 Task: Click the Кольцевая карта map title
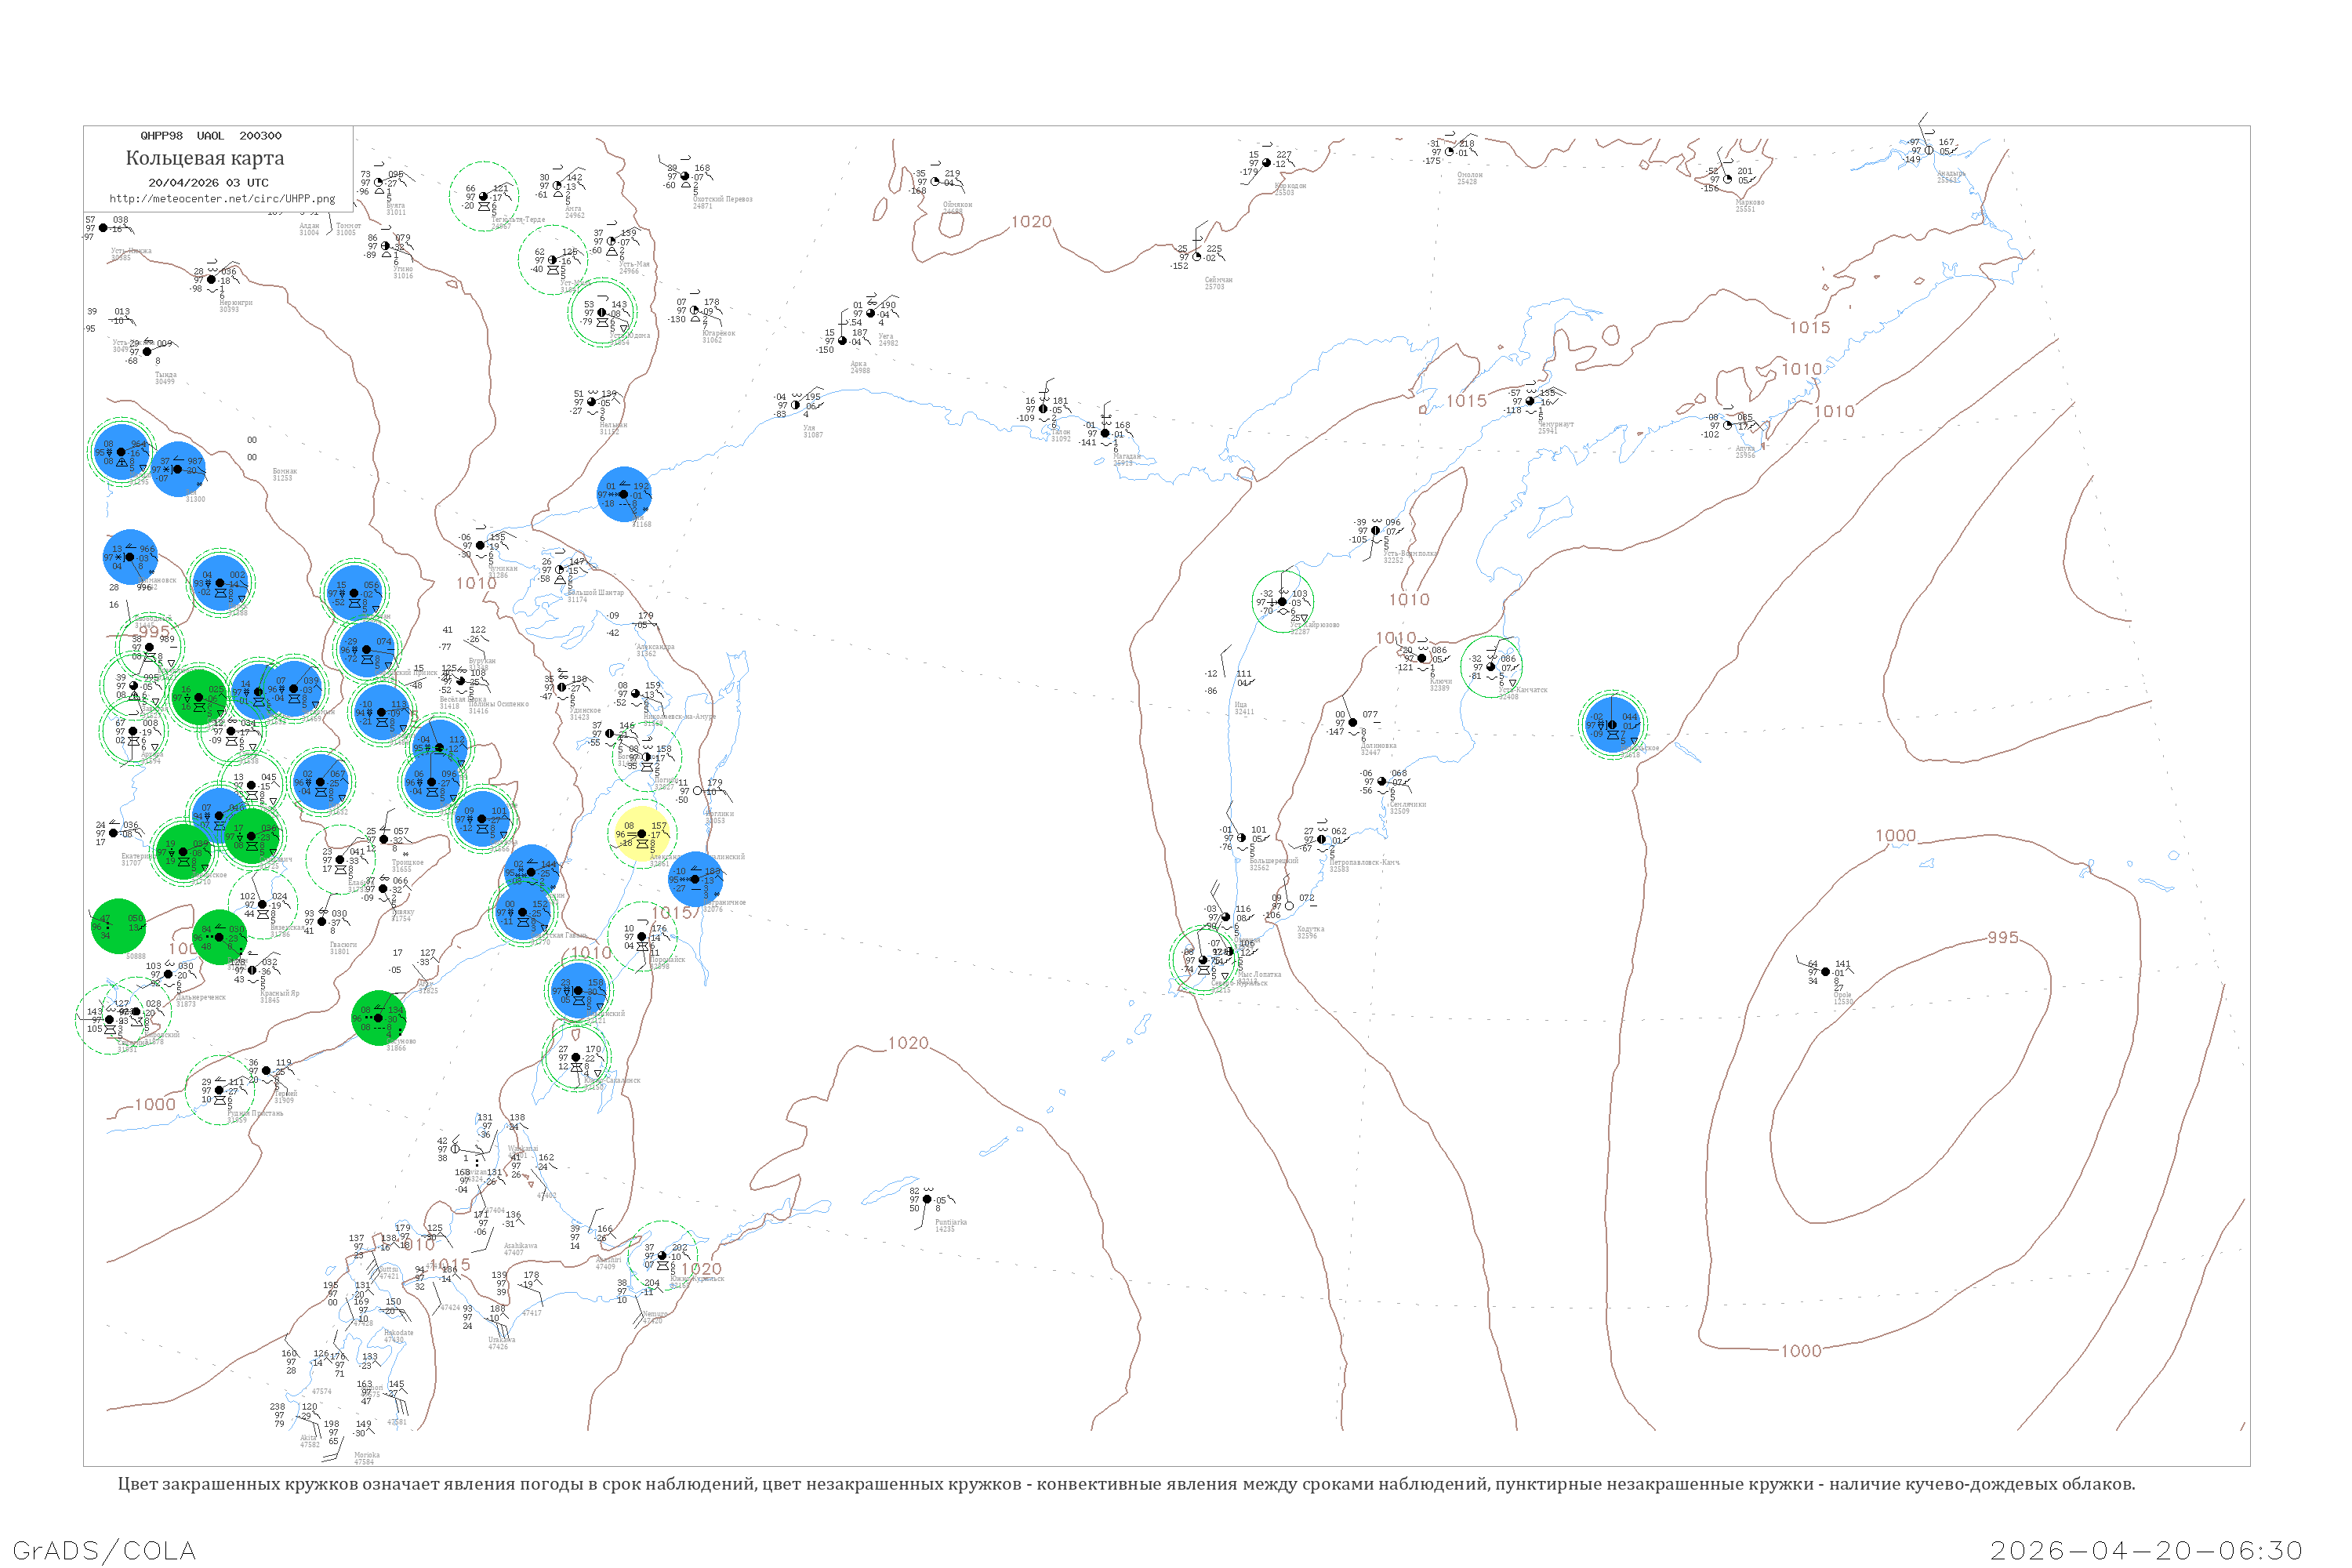coord(205,158)
